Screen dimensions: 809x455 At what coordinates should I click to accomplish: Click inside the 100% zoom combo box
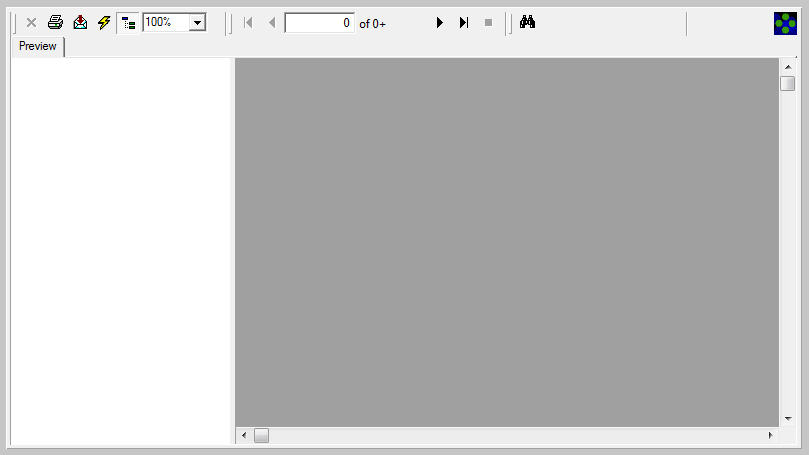[x=166, y=22]
